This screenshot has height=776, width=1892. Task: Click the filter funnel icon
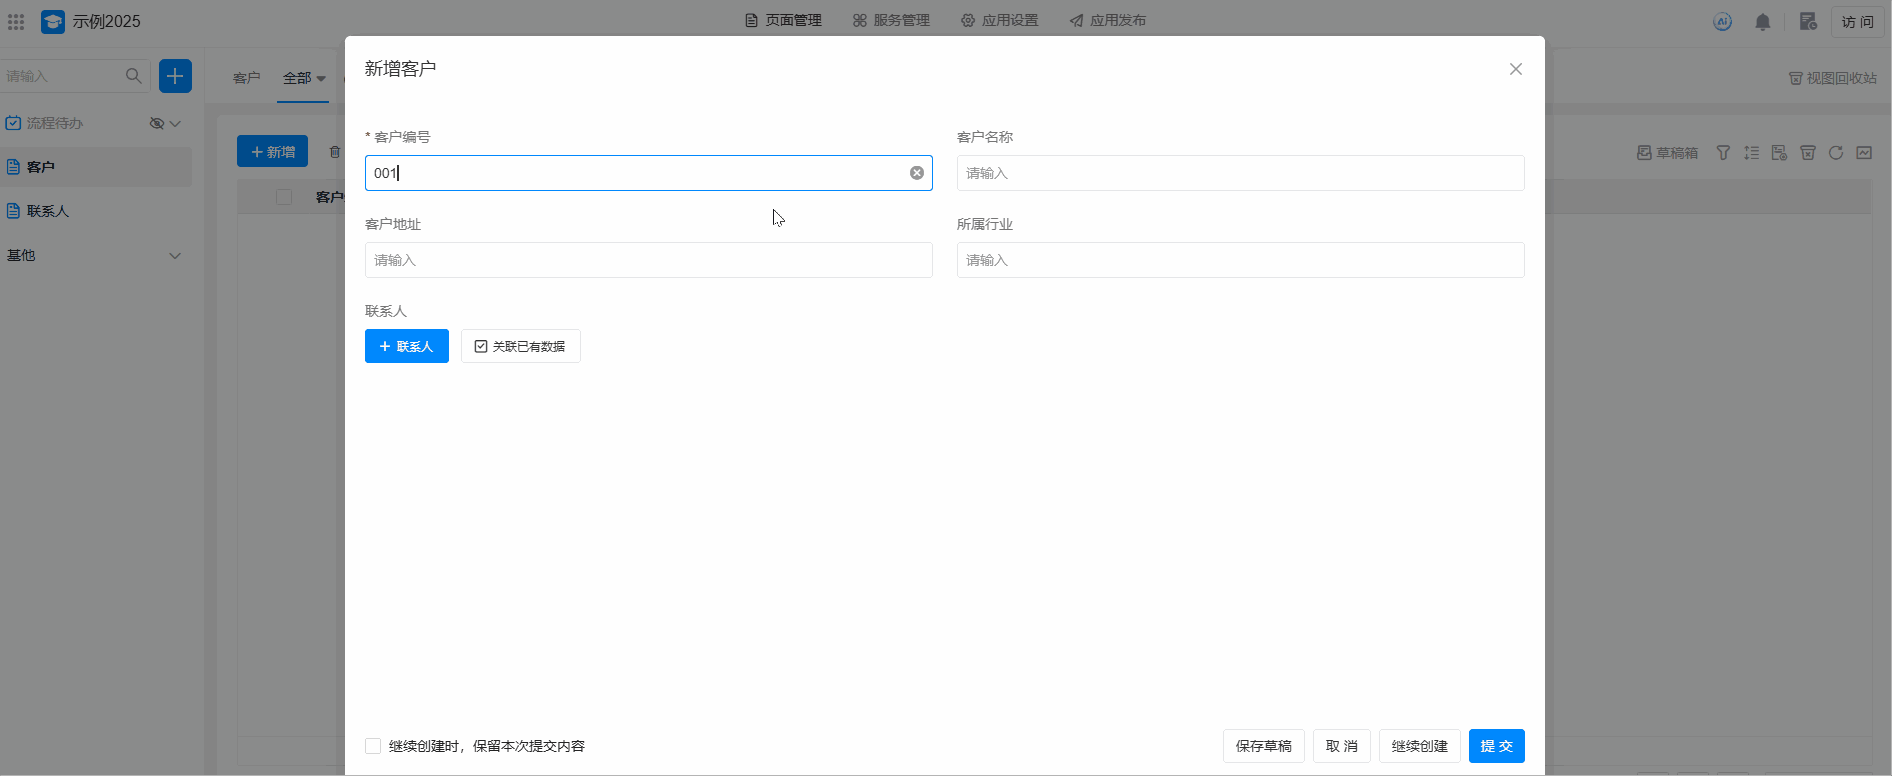point(1723,153)
